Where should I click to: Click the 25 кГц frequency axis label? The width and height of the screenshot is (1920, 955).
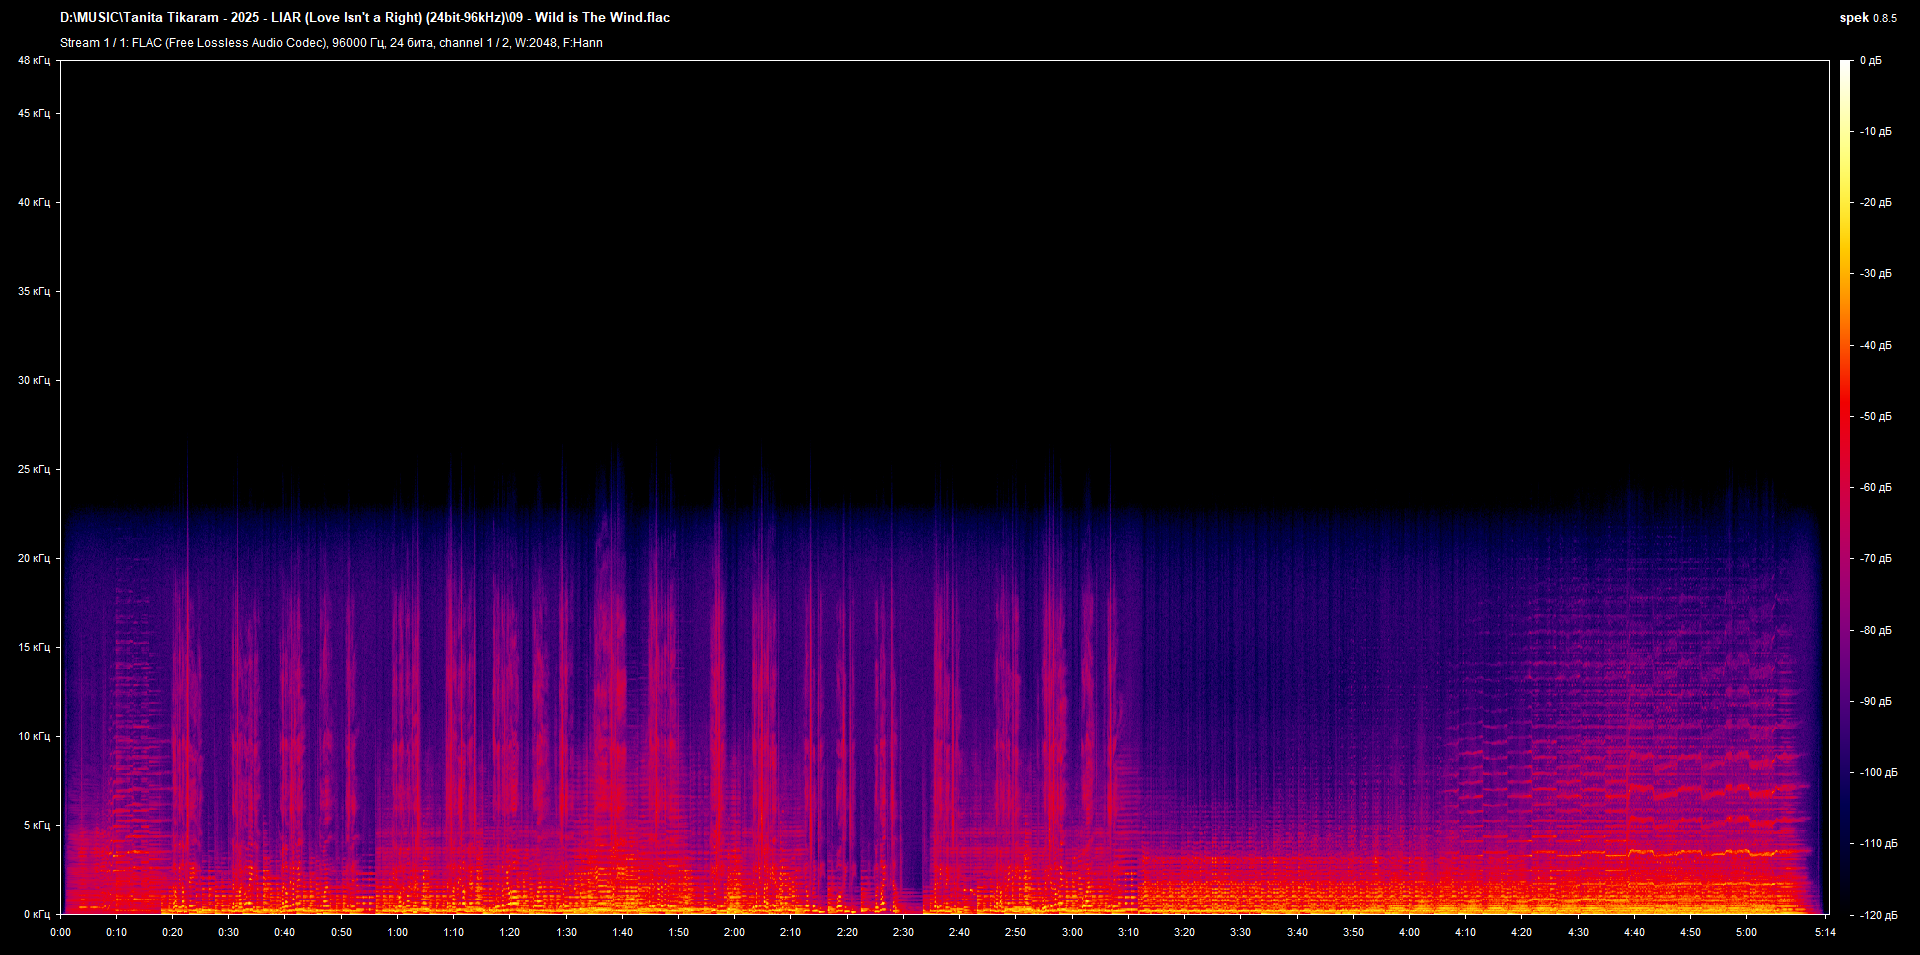coord(33,469)
